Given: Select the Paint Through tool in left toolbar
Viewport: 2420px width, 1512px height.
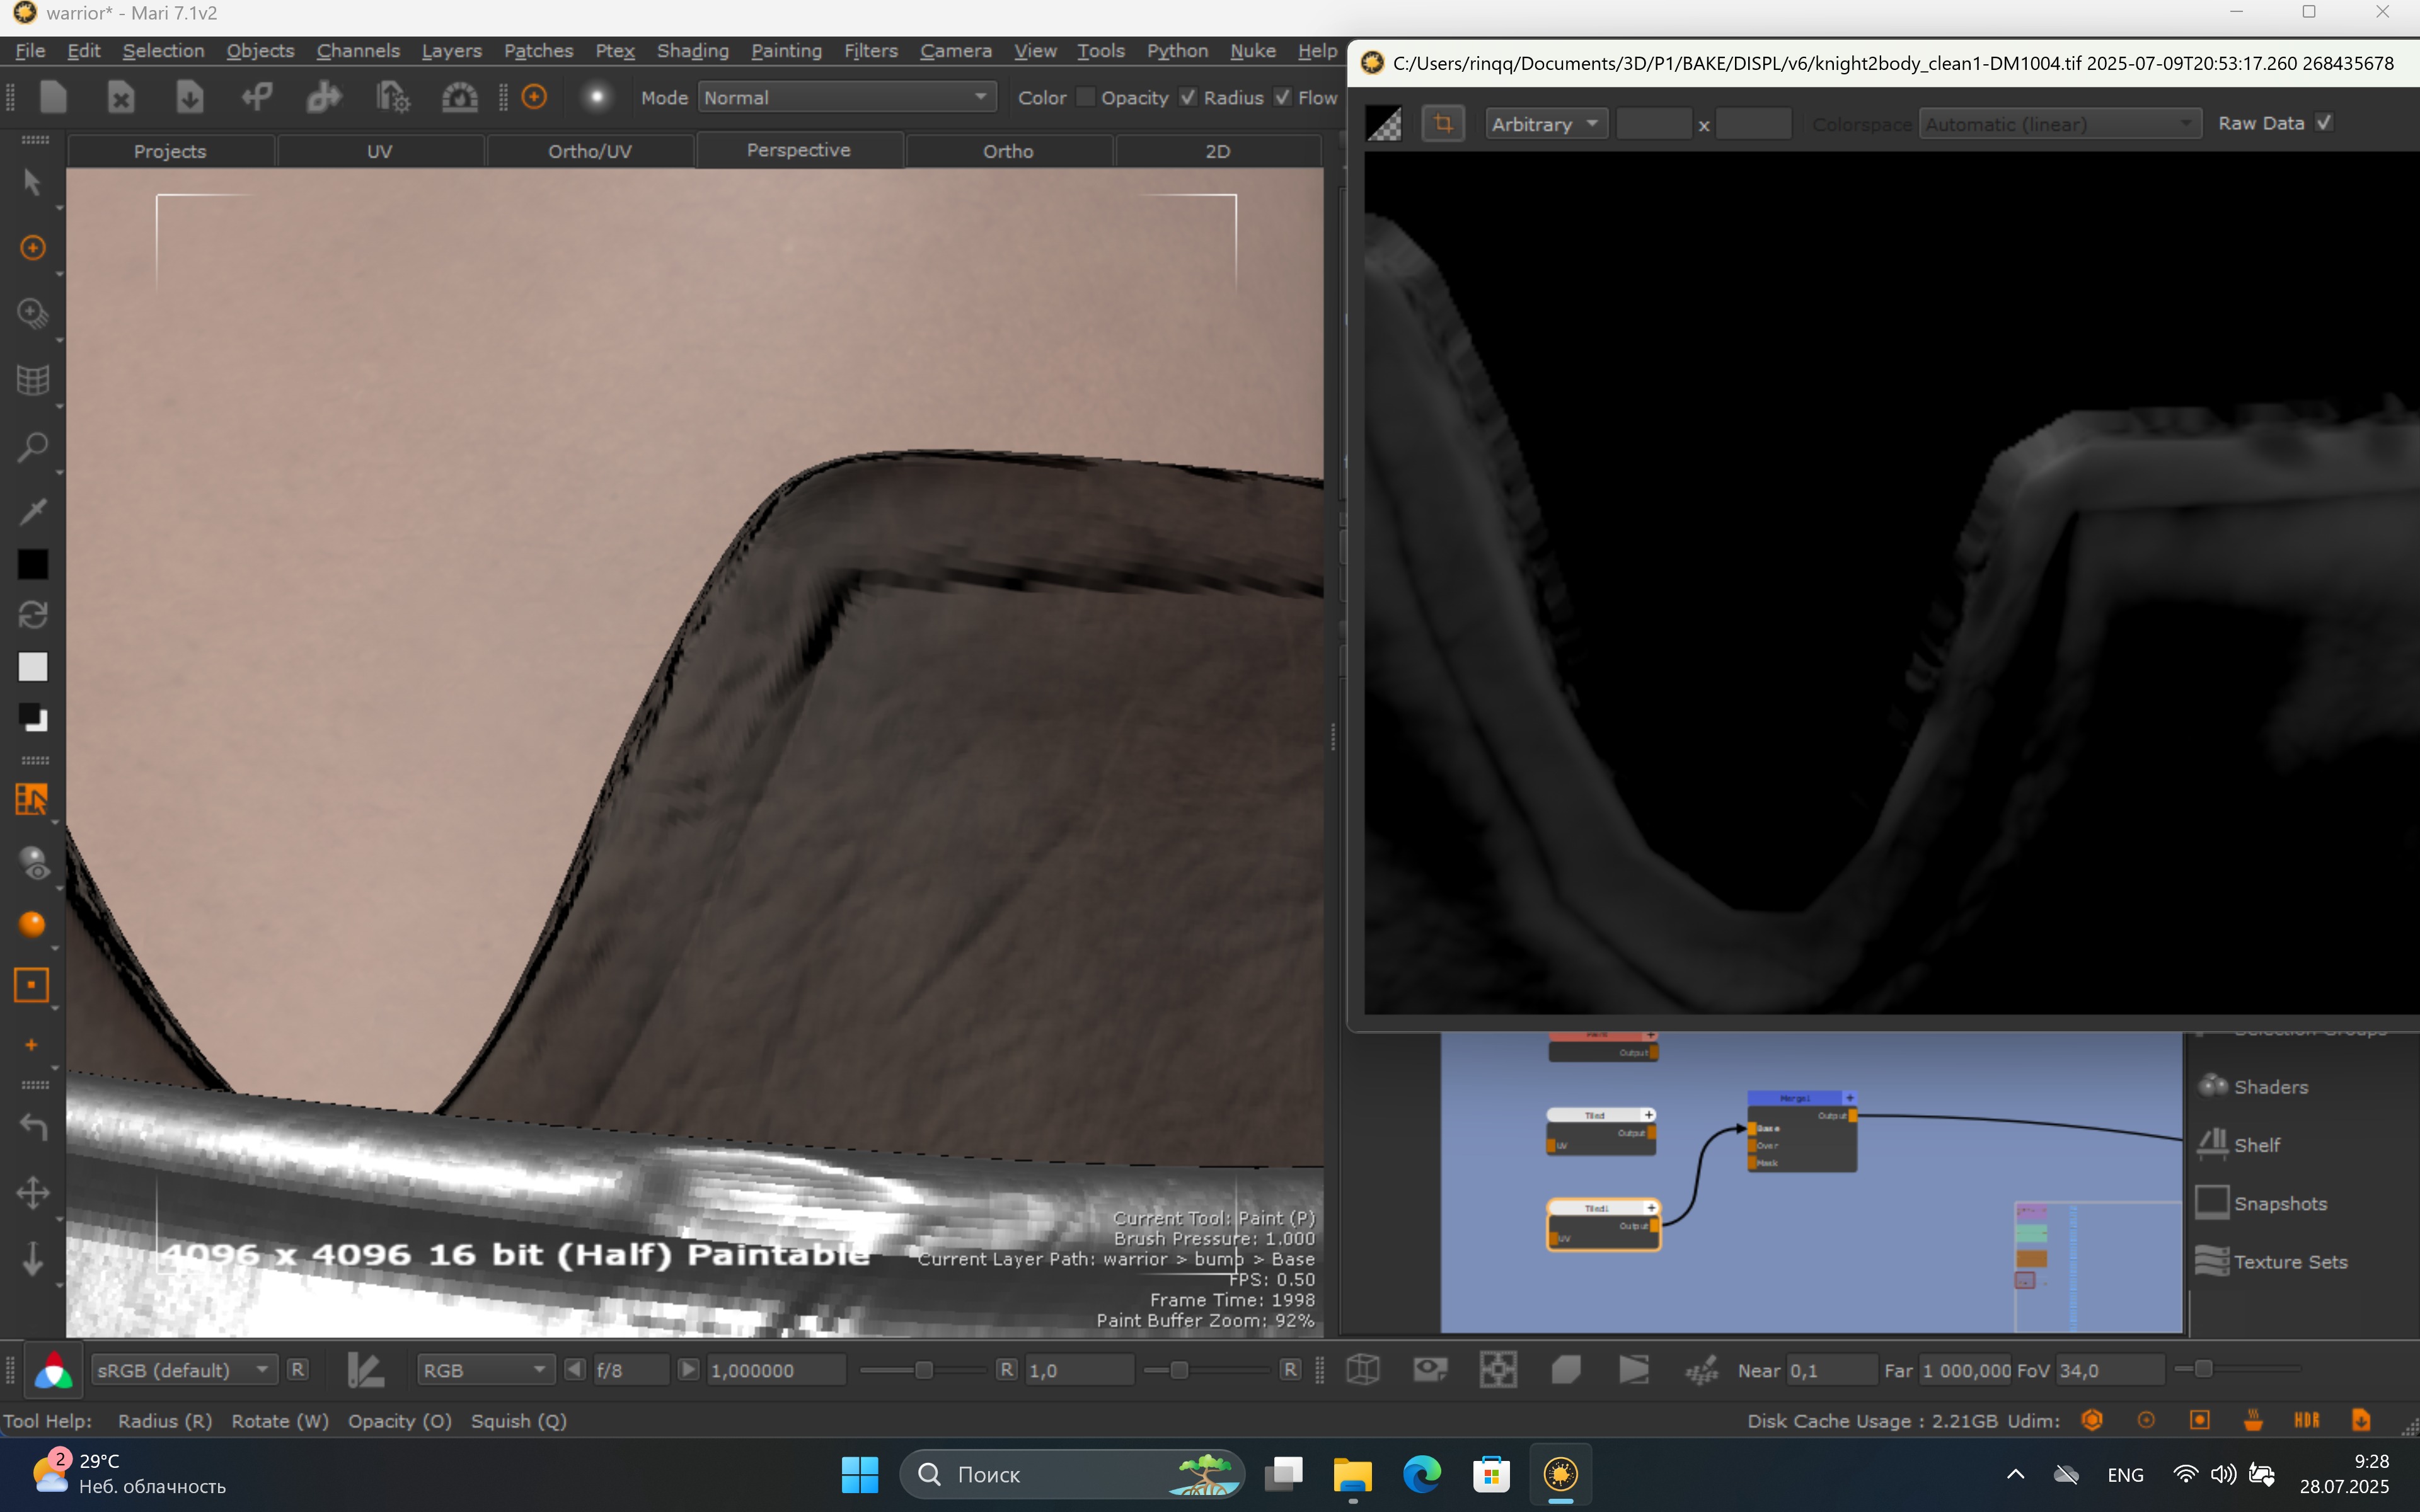Looking at the screenshot, I should point(32,313).
